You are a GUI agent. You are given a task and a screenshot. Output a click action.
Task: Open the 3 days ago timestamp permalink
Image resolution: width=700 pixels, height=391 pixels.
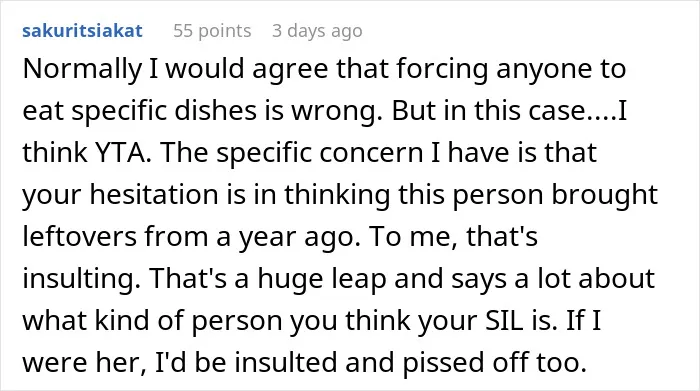pos(317,31)
